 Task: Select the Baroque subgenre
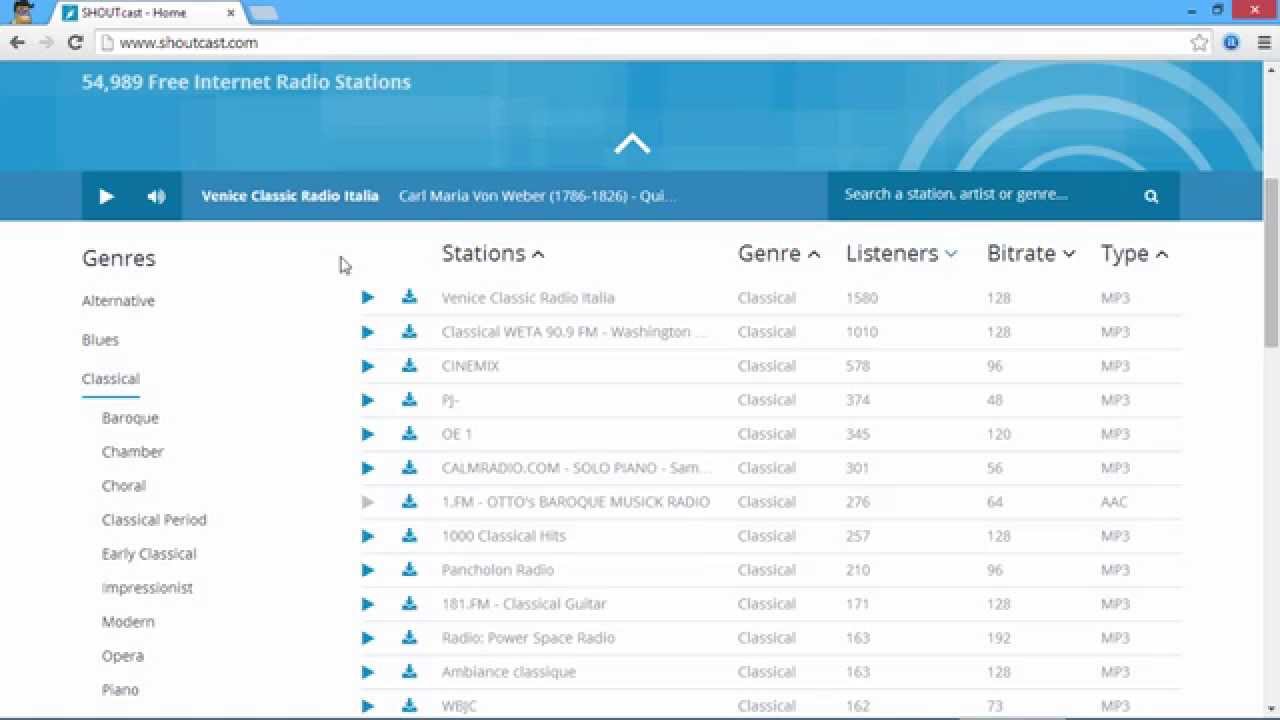pyautogui.click(x=130, y=418)
